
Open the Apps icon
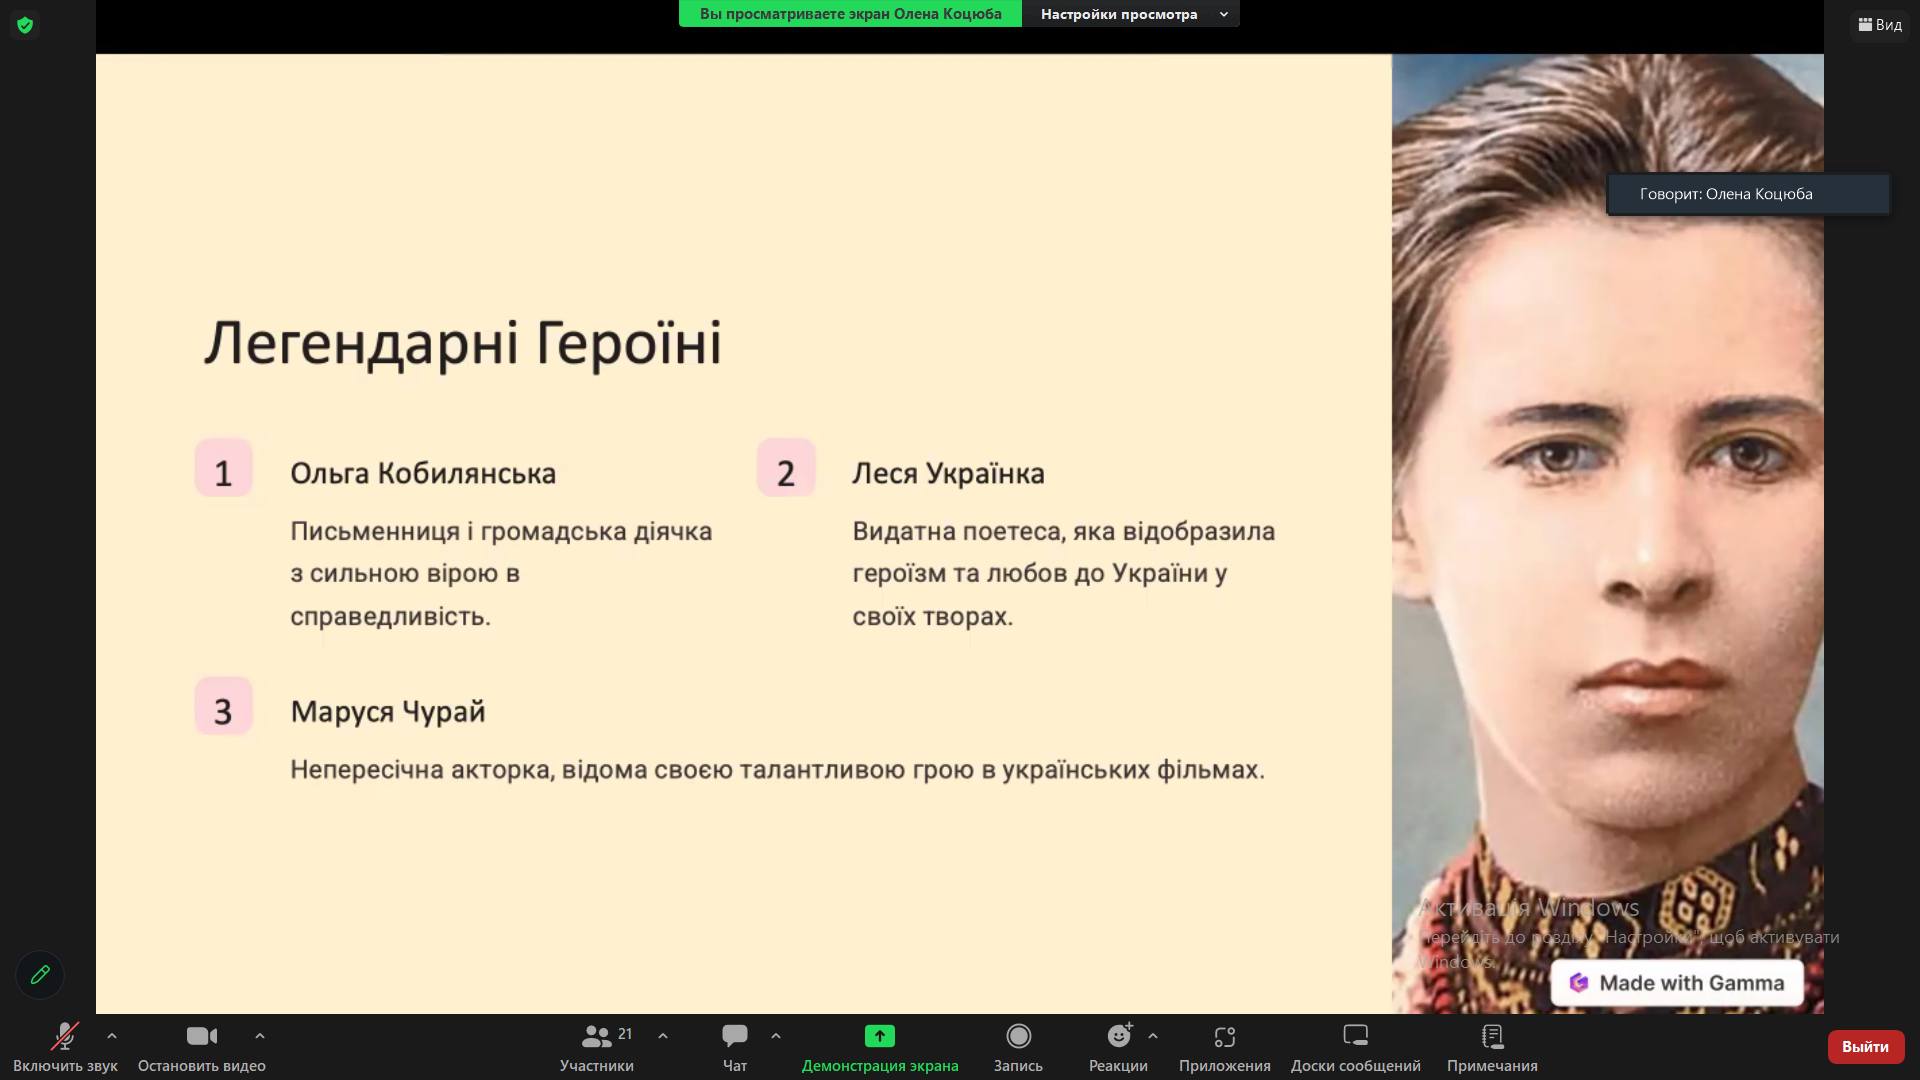coord(1224,1046)
